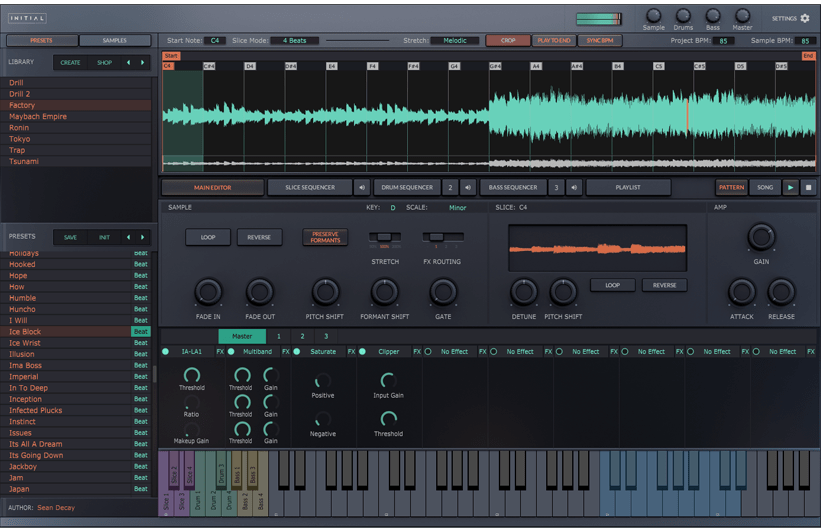
Task: Mute the Drum Sequencer speaker icon
Action: click(x=468, y=187)
